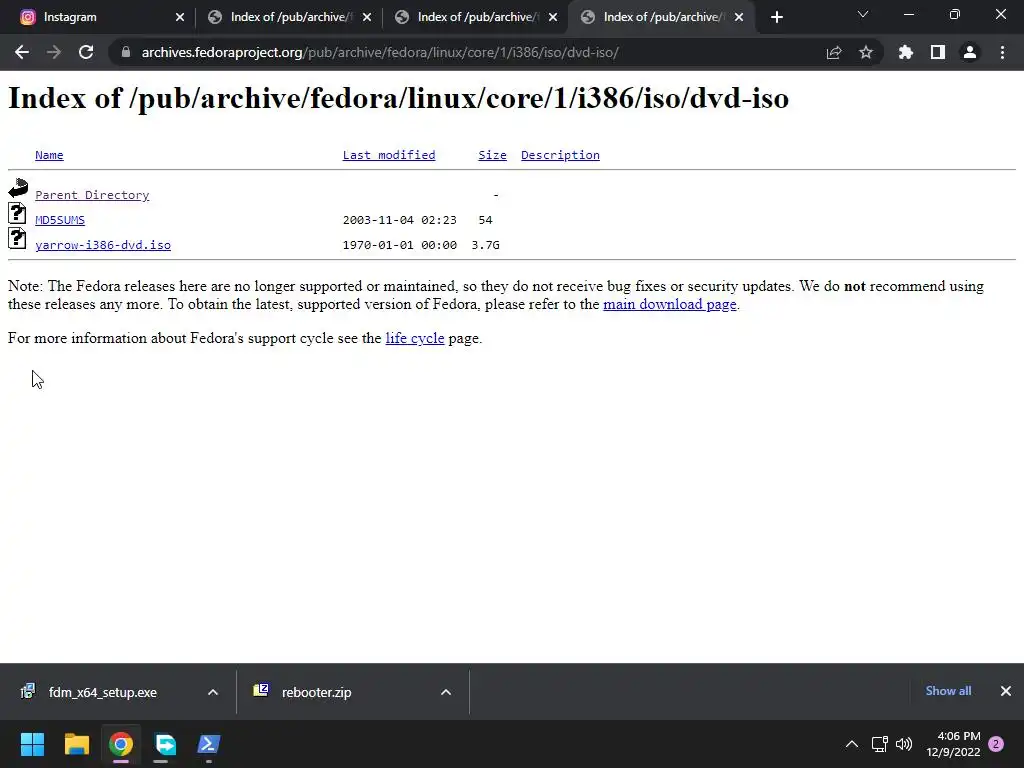The width and height of the screenshot is (1024, 768).
Task: Click Show all downloads
Action: (948, 691)
